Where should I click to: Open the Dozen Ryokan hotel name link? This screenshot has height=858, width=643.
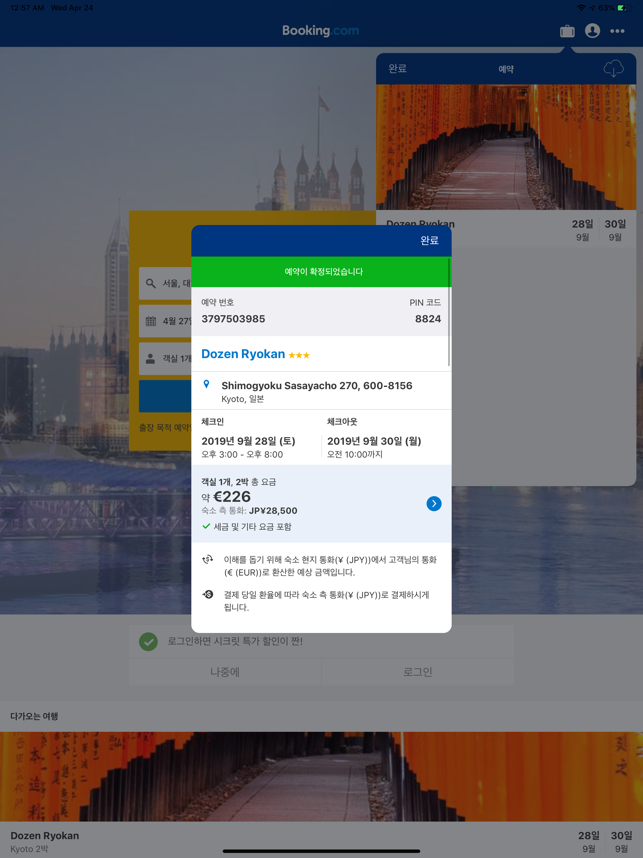click(243, 354)
